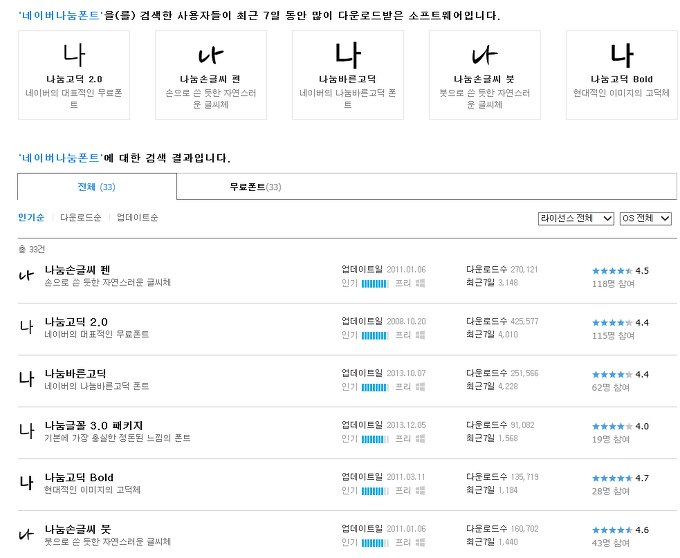680x558 pixels.
Task: Click the 115명 참여 text
Action: tap(613, 336)
